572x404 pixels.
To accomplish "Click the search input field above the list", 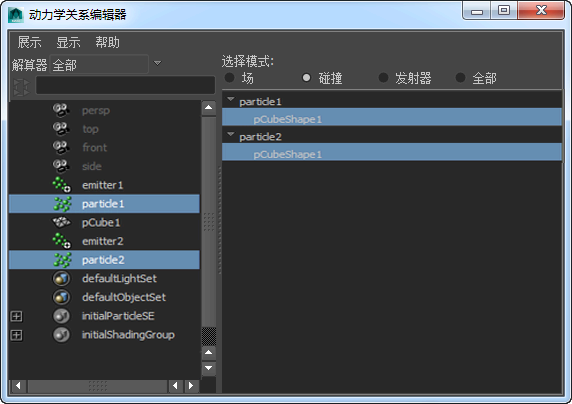I will [125, 86].
